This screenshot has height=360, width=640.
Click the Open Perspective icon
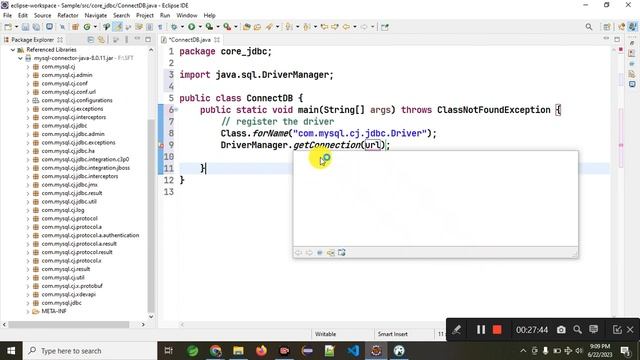(607, 27)
